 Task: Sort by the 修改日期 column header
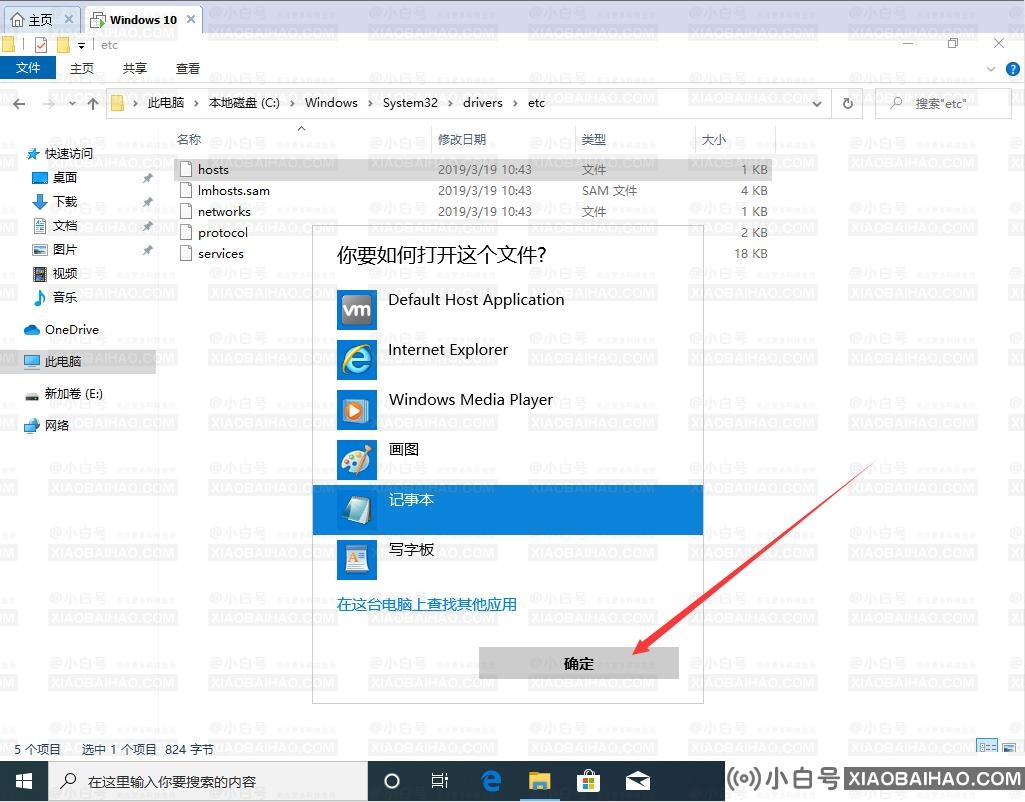click(x=462, y=139)
